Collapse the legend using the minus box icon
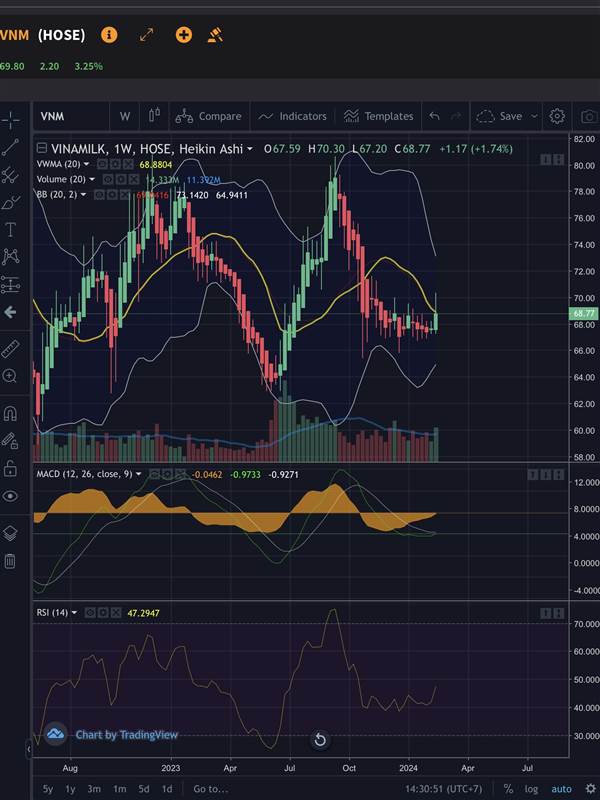600x800 pixels. coord(42,148)
